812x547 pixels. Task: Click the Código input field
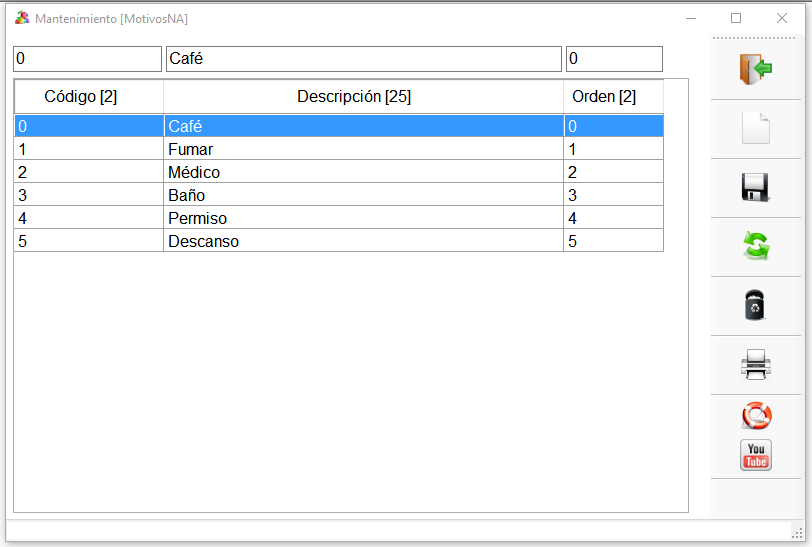pyautogui.click(x=88, y=59)
